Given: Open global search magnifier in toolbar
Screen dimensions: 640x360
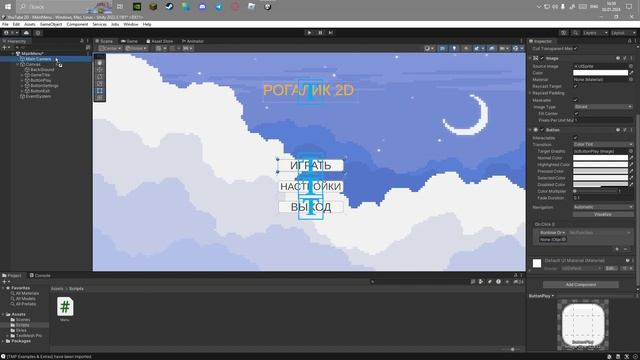Looking at the screenshot, I should 576,33.
